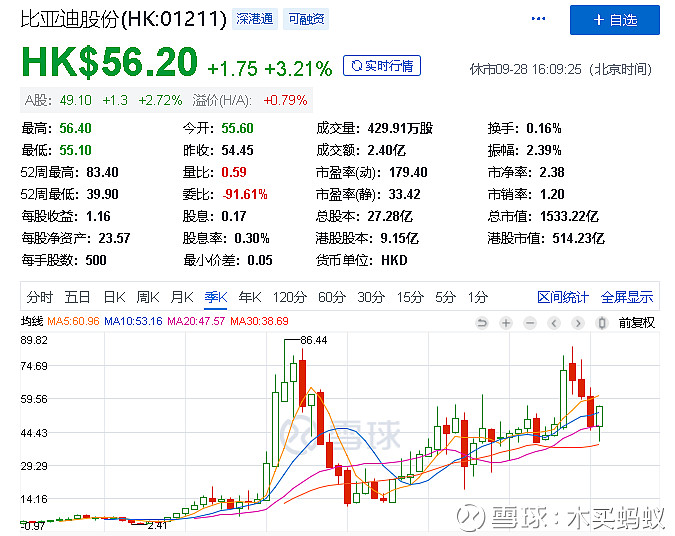The width and height of the screenshot is (675, 536).
Task: Click the 股息率 value 0.30%
Action: tap(252, 238)
